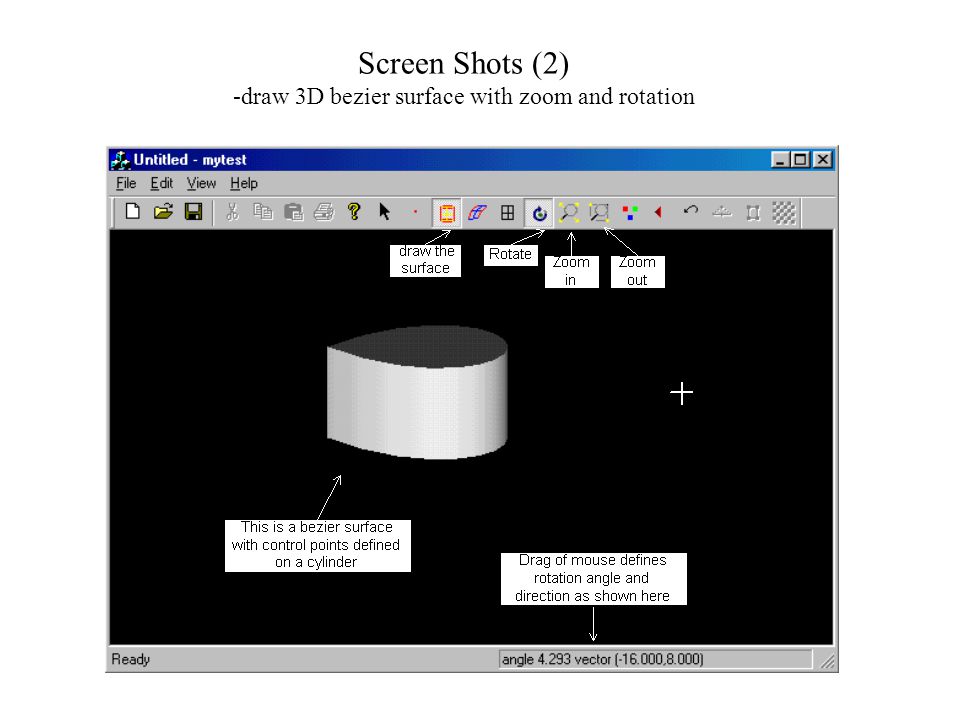The image size is (960, 720).
Task: Click the grayed plane icon after undo
Action: tap(722, 212)
